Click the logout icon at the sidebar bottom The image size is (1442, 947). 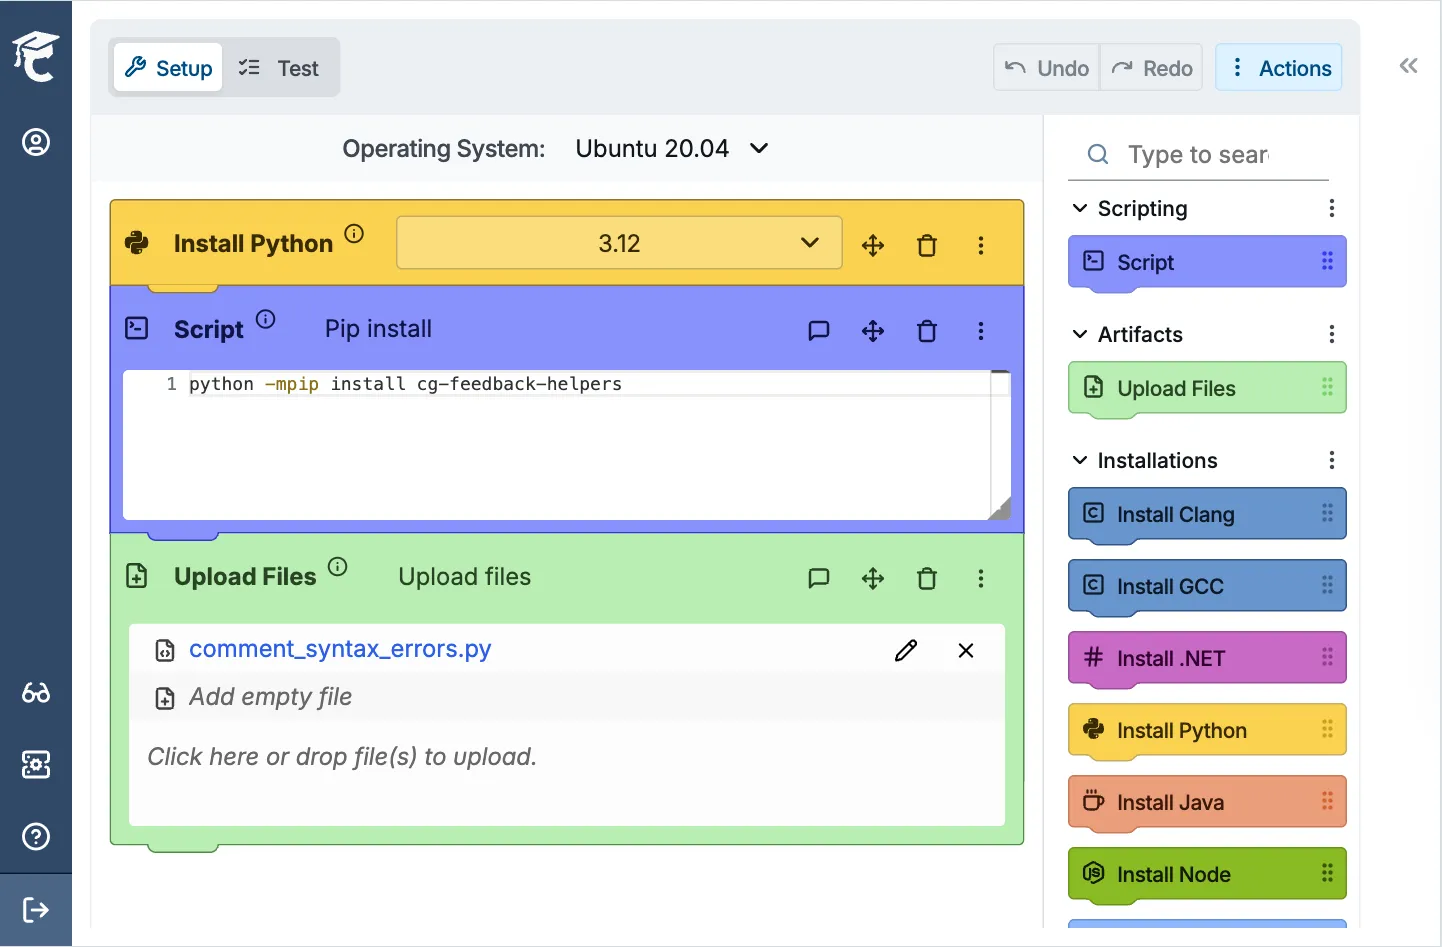36,910
